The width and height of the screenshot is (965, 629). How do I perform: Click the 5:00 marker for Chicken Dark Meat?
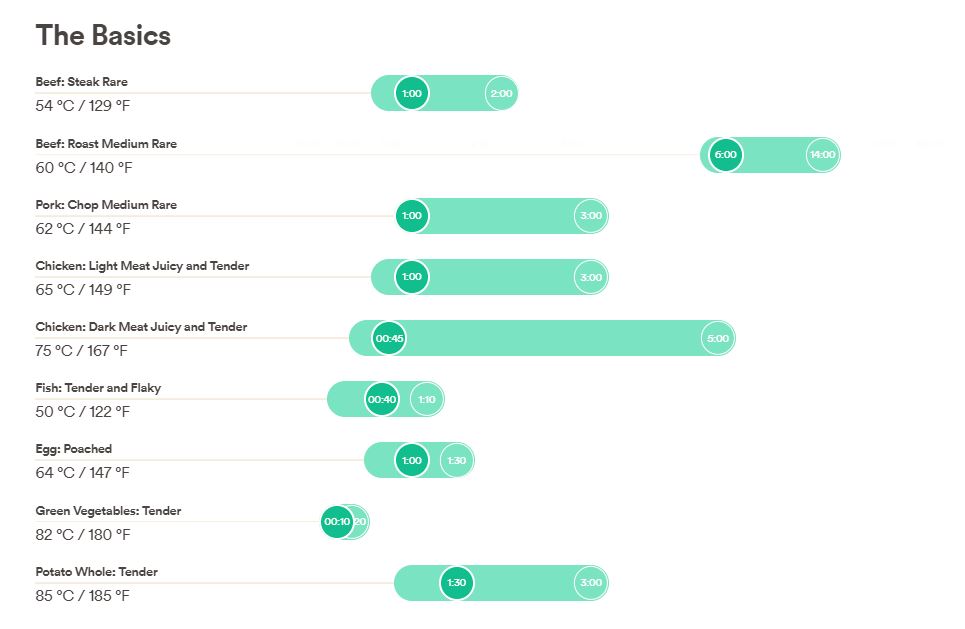tap(718, 338)
